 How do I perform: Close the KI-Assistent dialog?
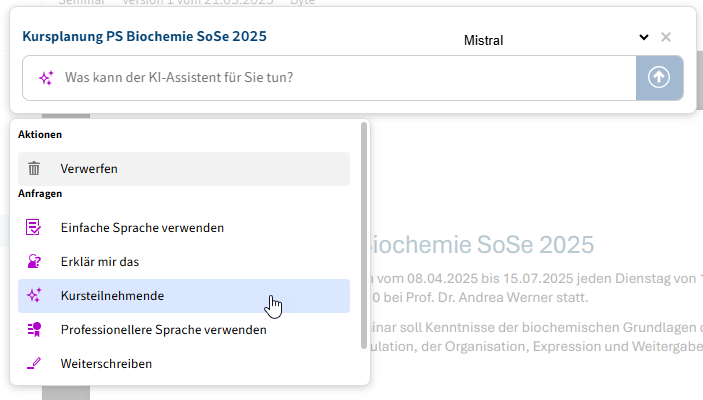tap(666, 37)
